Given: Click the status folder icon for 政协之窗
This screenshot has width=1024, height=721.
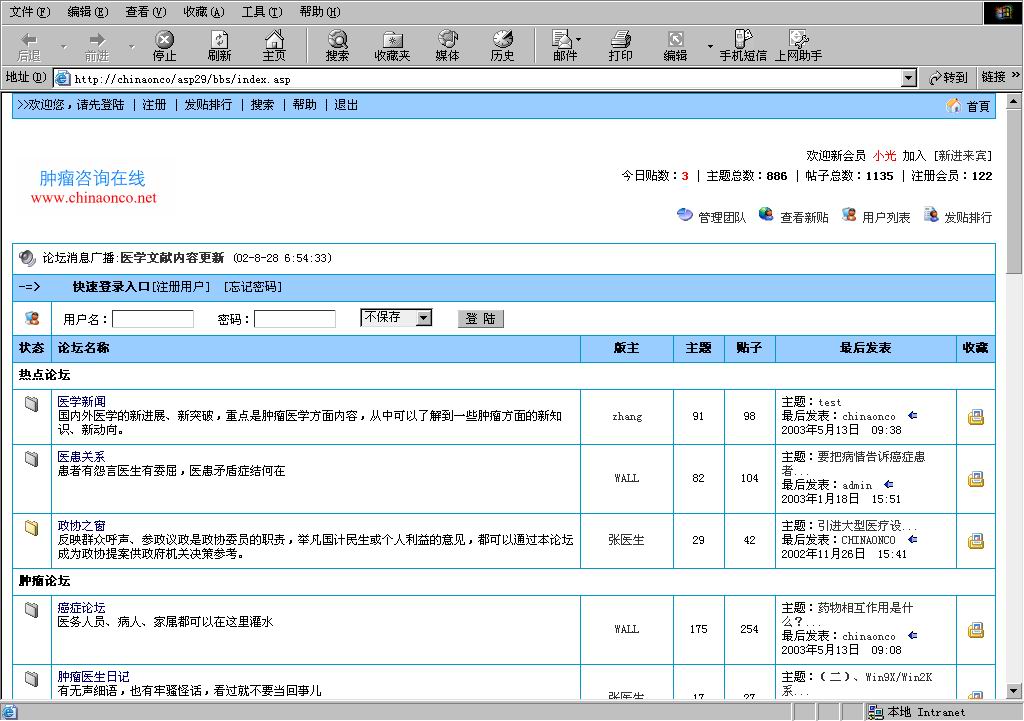Looking at the screenshot, I should coord(31,527).
